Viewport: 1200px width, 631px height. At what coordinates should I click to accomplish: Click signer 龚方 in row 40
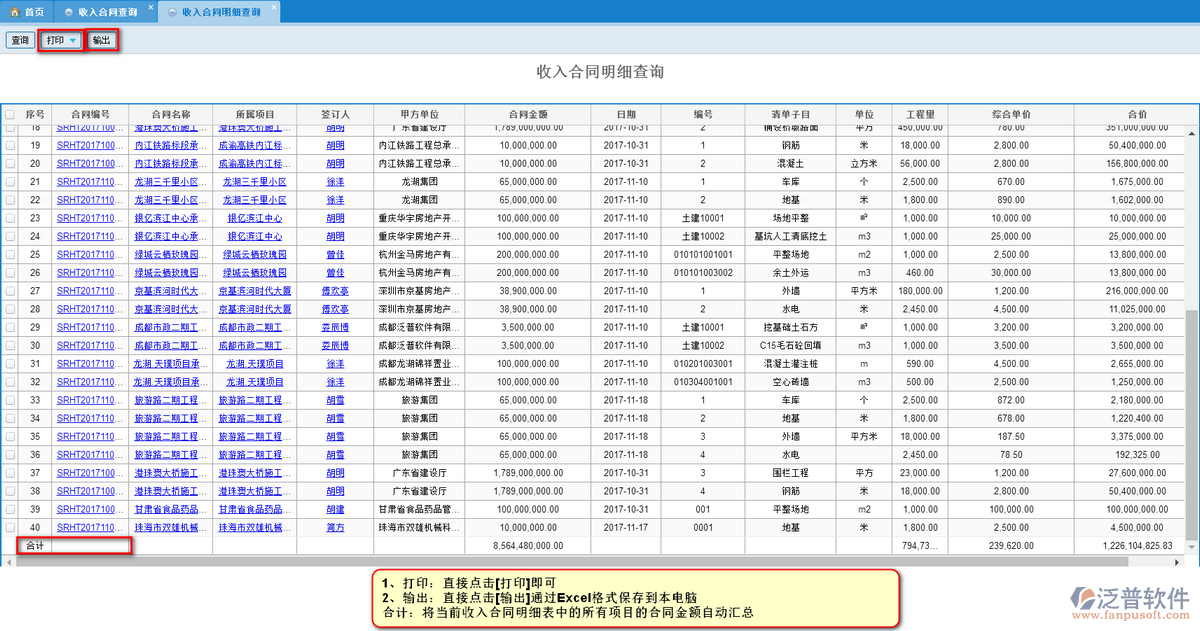(335, 527)
